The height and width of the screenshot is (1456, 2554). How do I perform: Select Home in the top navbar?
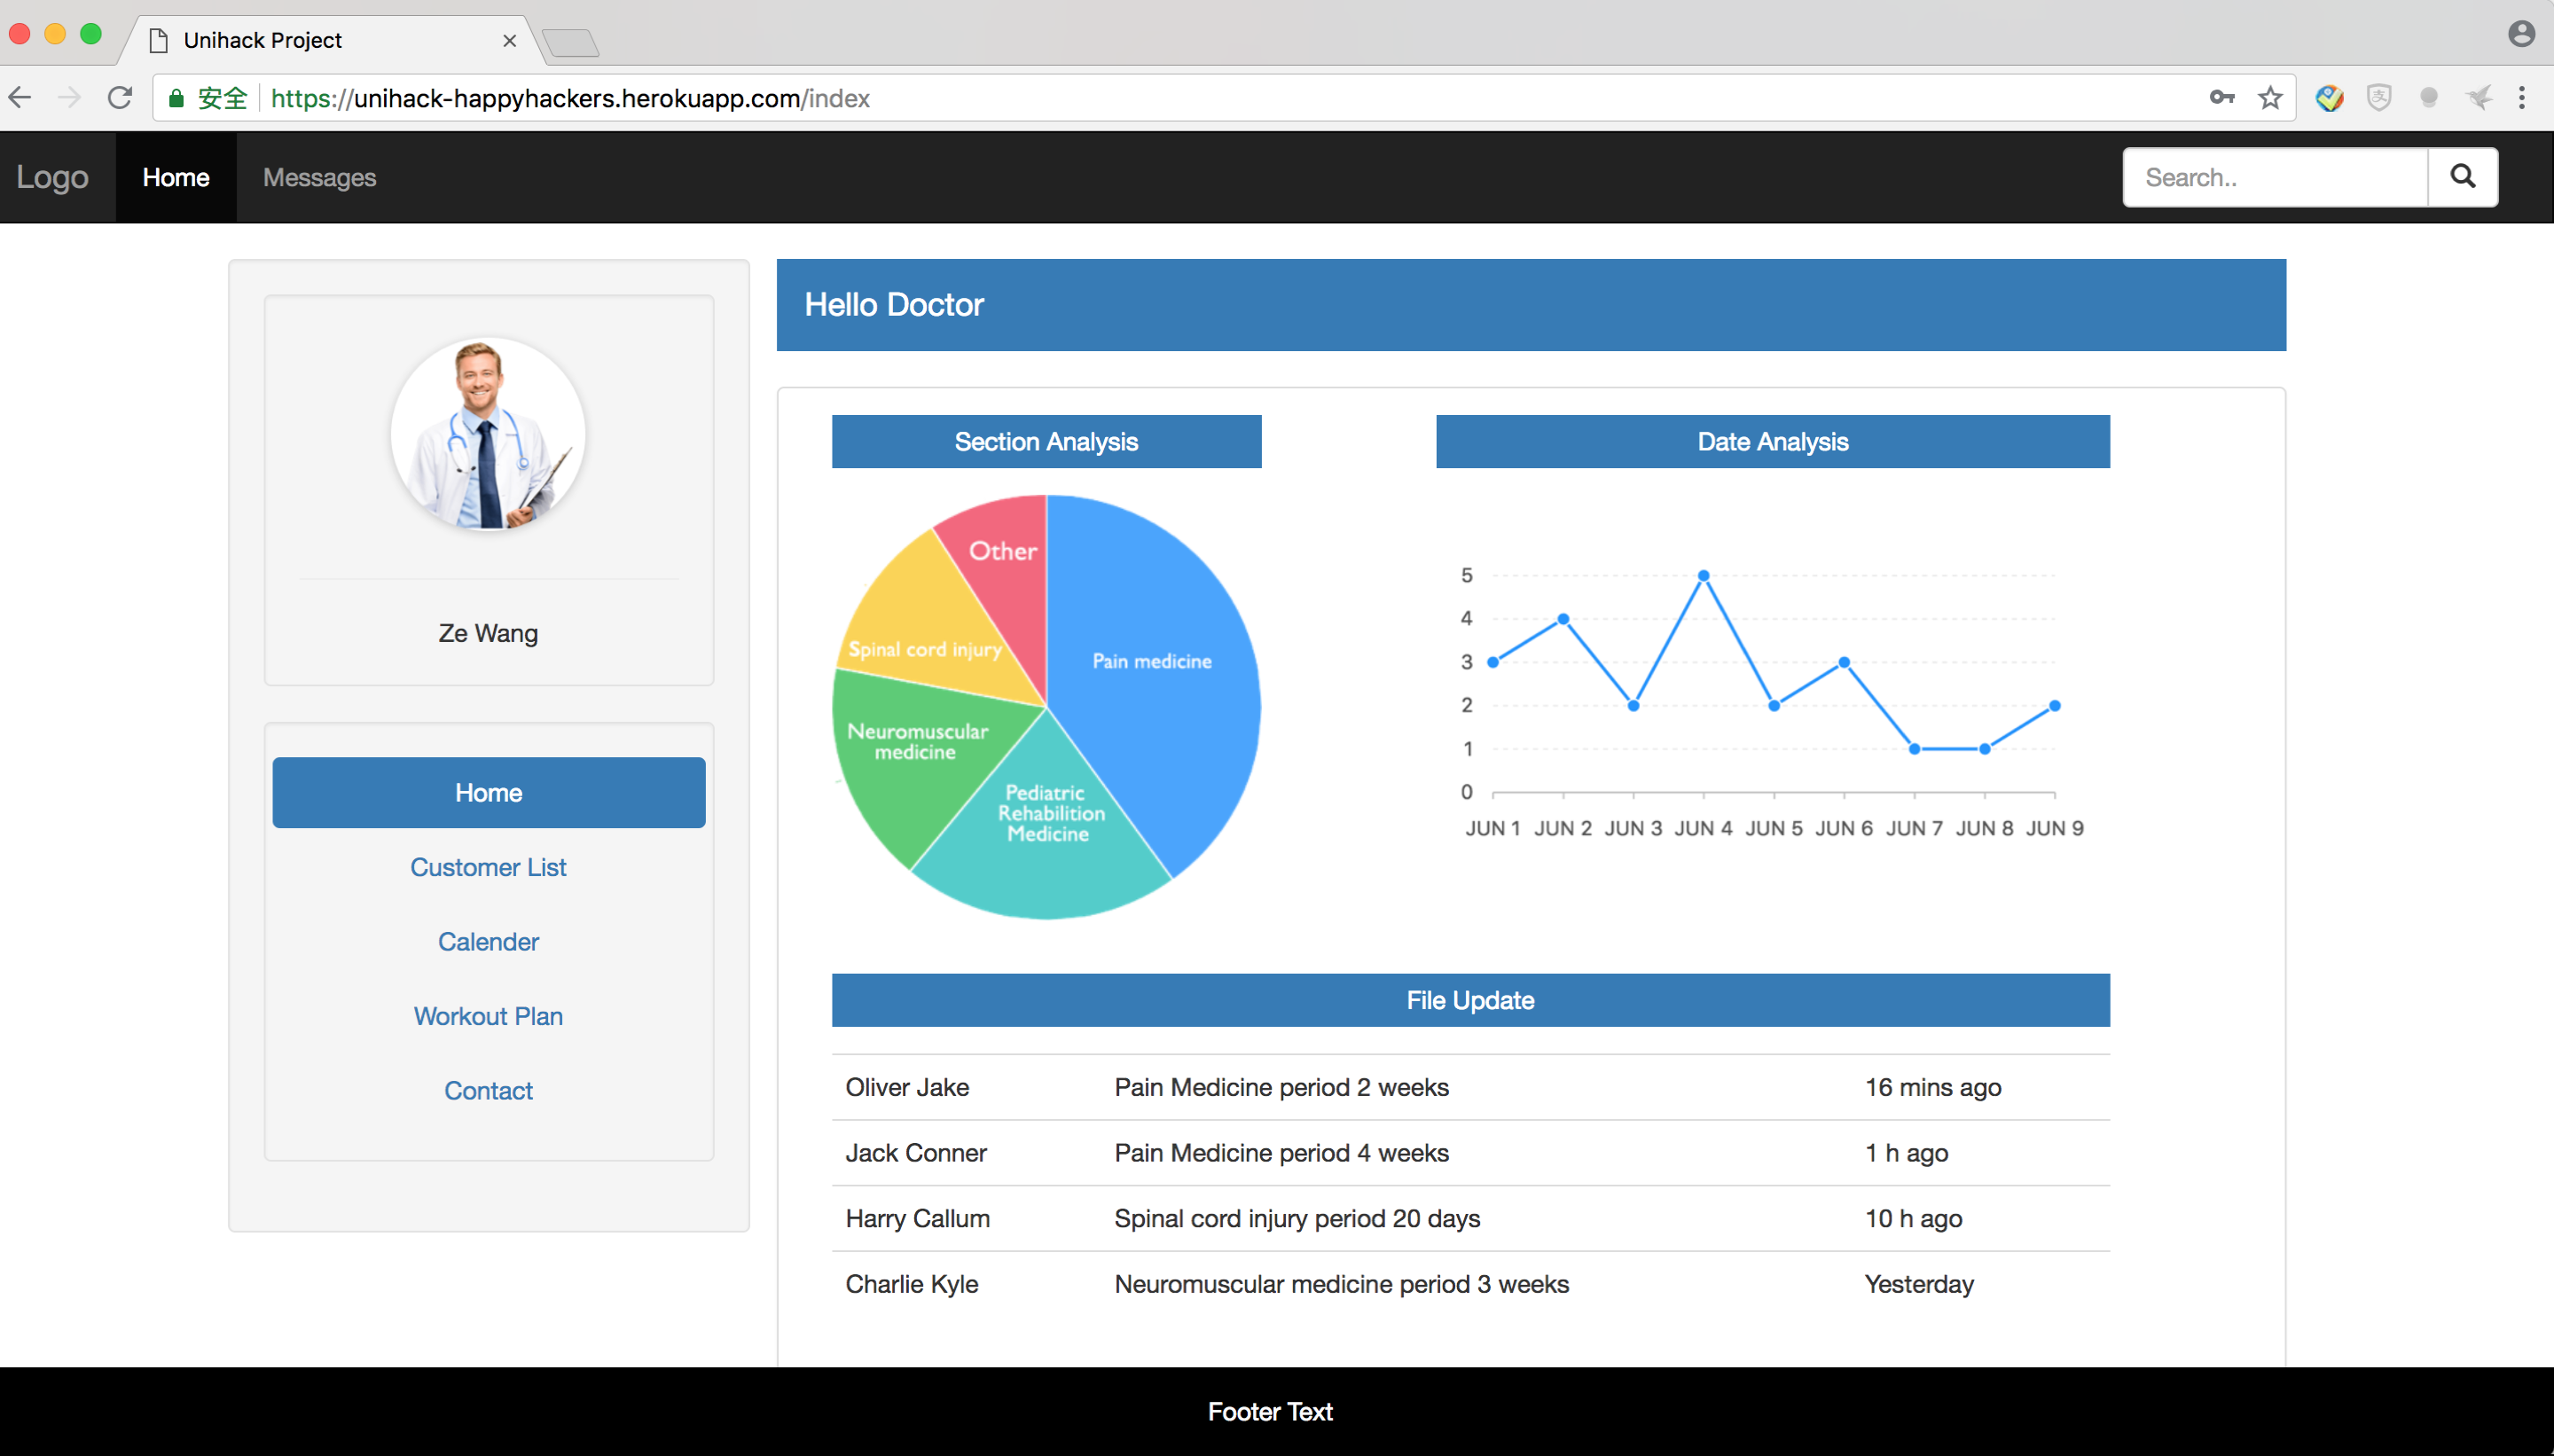[176, 178]
